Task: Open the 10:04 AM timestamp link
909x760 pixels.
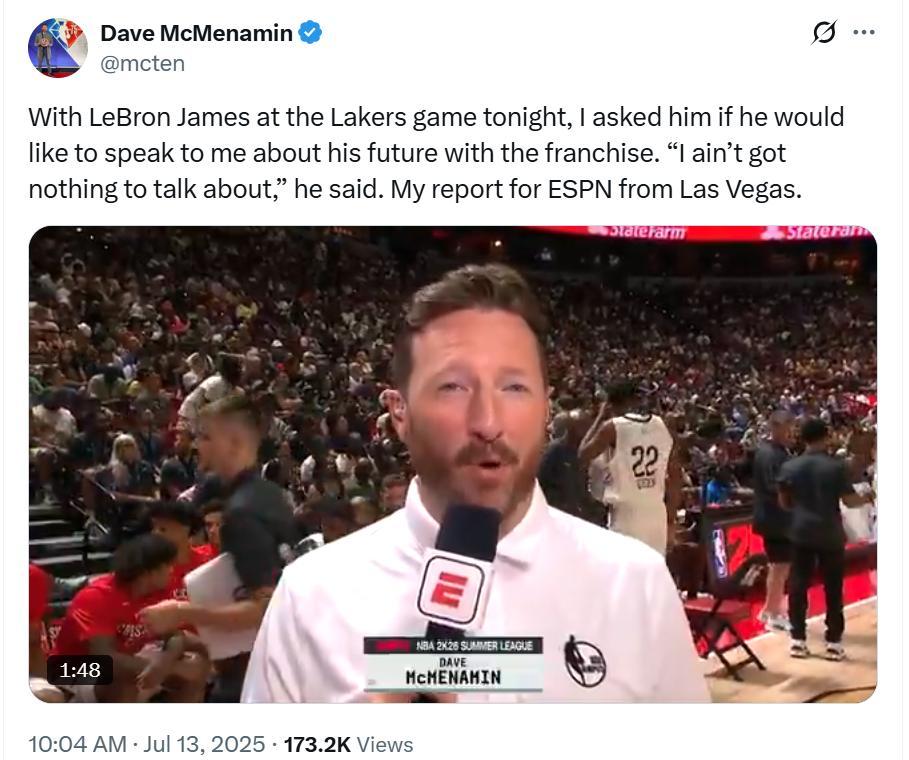Action: coord(77,744)
